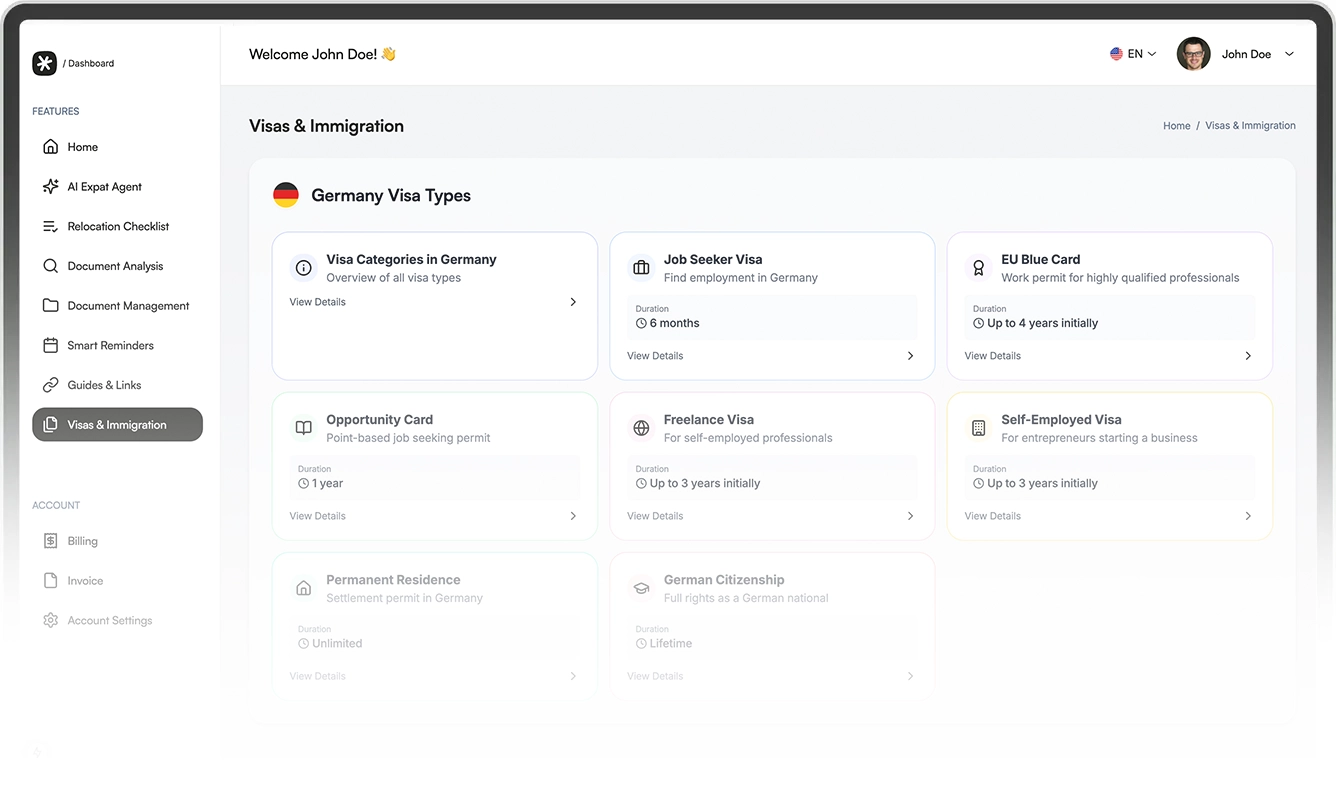The height and width of the screenshot is (800, 1336).
Task: Click the "1 year" duration value
Action: (327, 483)
